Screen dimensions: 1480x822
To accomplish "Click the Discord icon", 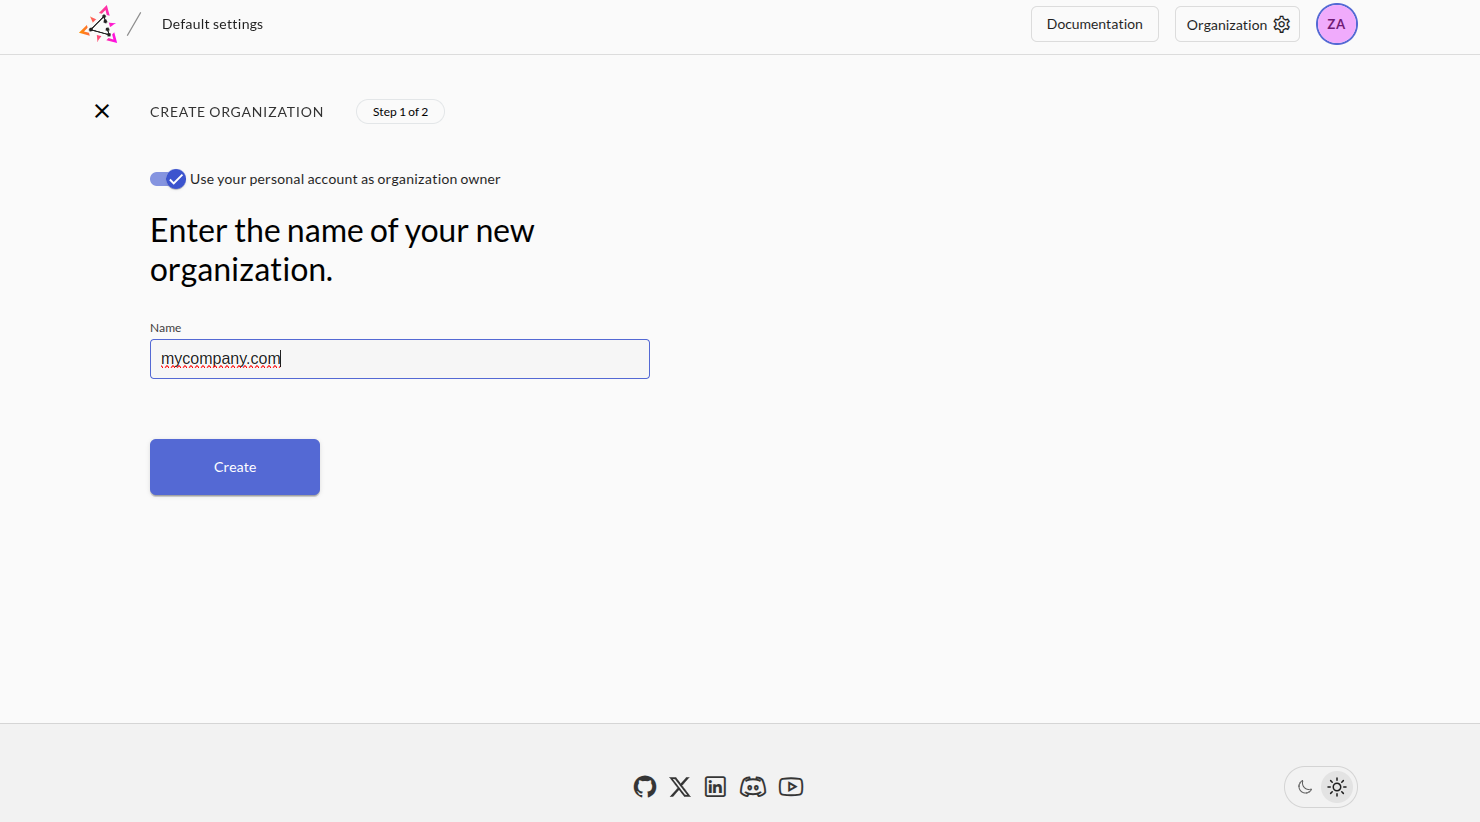I will (752, 787).
